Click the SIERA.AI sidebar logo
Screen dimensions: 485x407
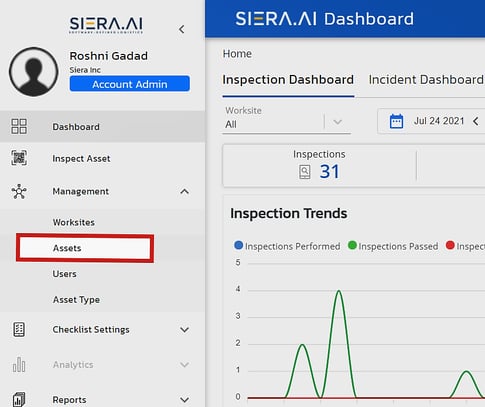tap(106, 25)
